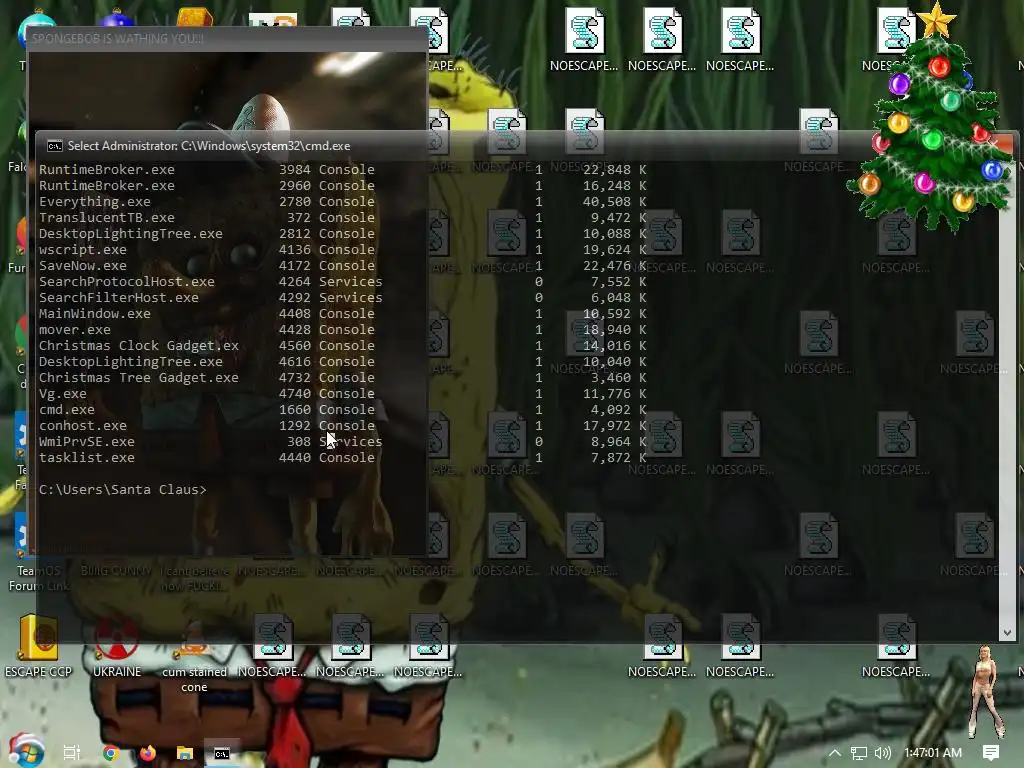Click DesktopLightingTree.exe with PID 2812
1024x768 pixels.
pos(131,233)
